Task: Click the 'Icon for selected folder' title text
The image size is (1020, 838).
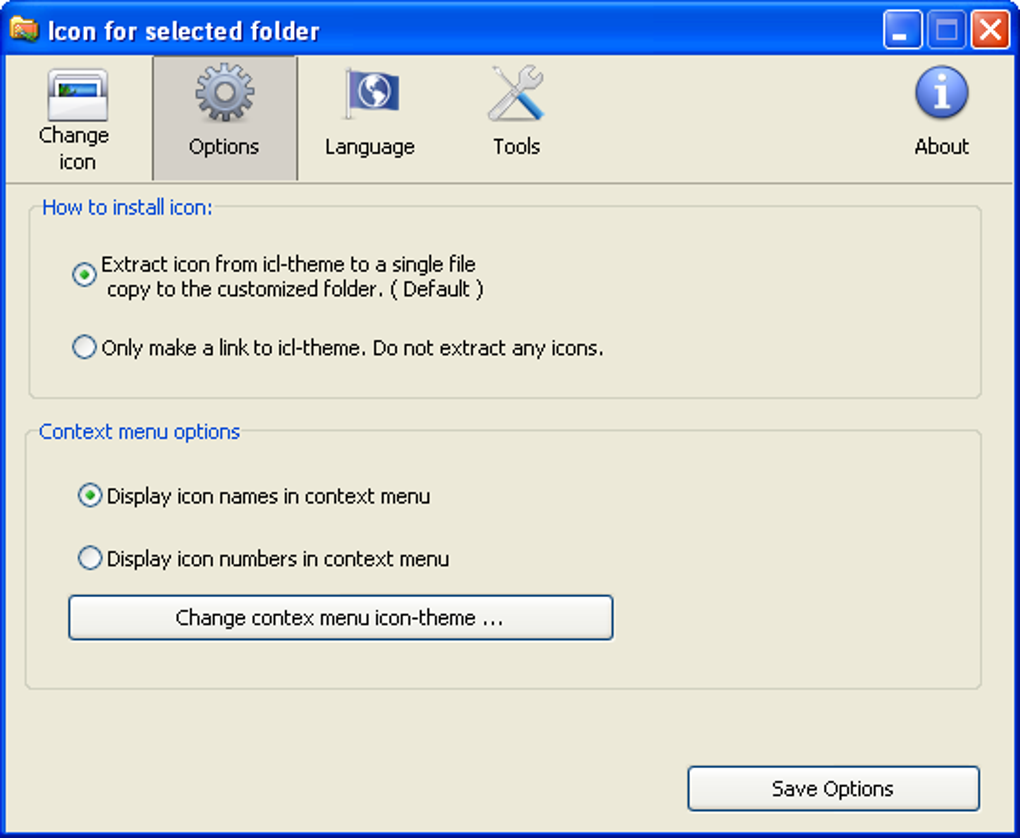Action: [184, 31]
